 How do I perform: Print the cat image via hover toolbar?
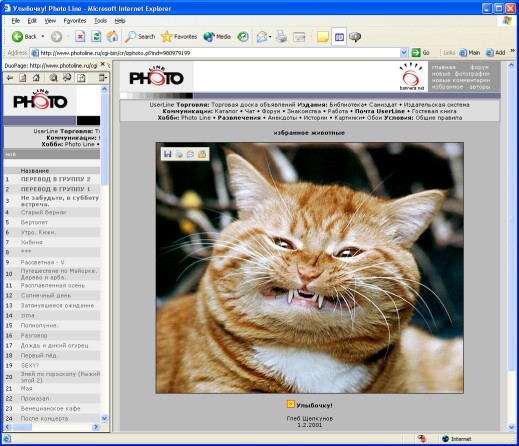(x=179, y=154)
